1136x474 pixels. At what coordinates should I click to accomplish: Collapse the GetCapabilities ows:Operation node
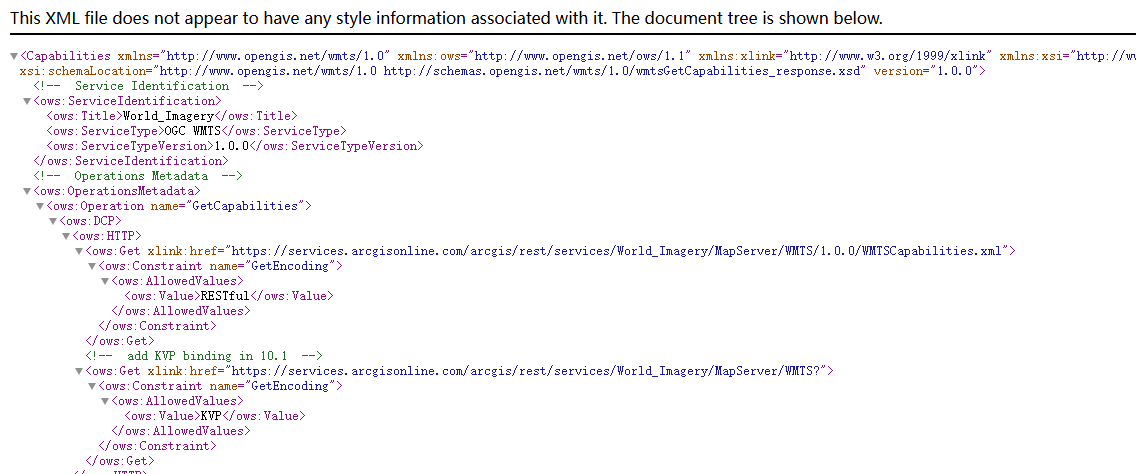click(x=40, y=207)
